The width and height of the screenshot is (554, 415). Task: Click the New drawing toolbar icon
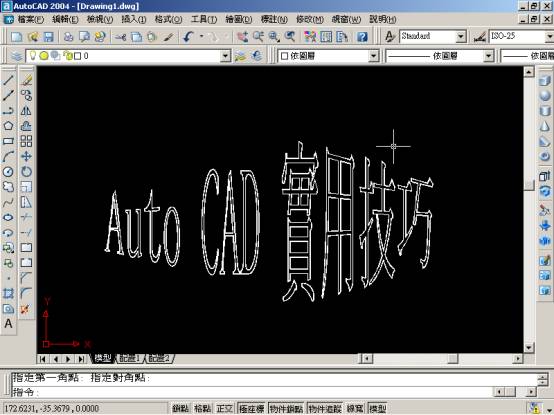coord(17,36)
